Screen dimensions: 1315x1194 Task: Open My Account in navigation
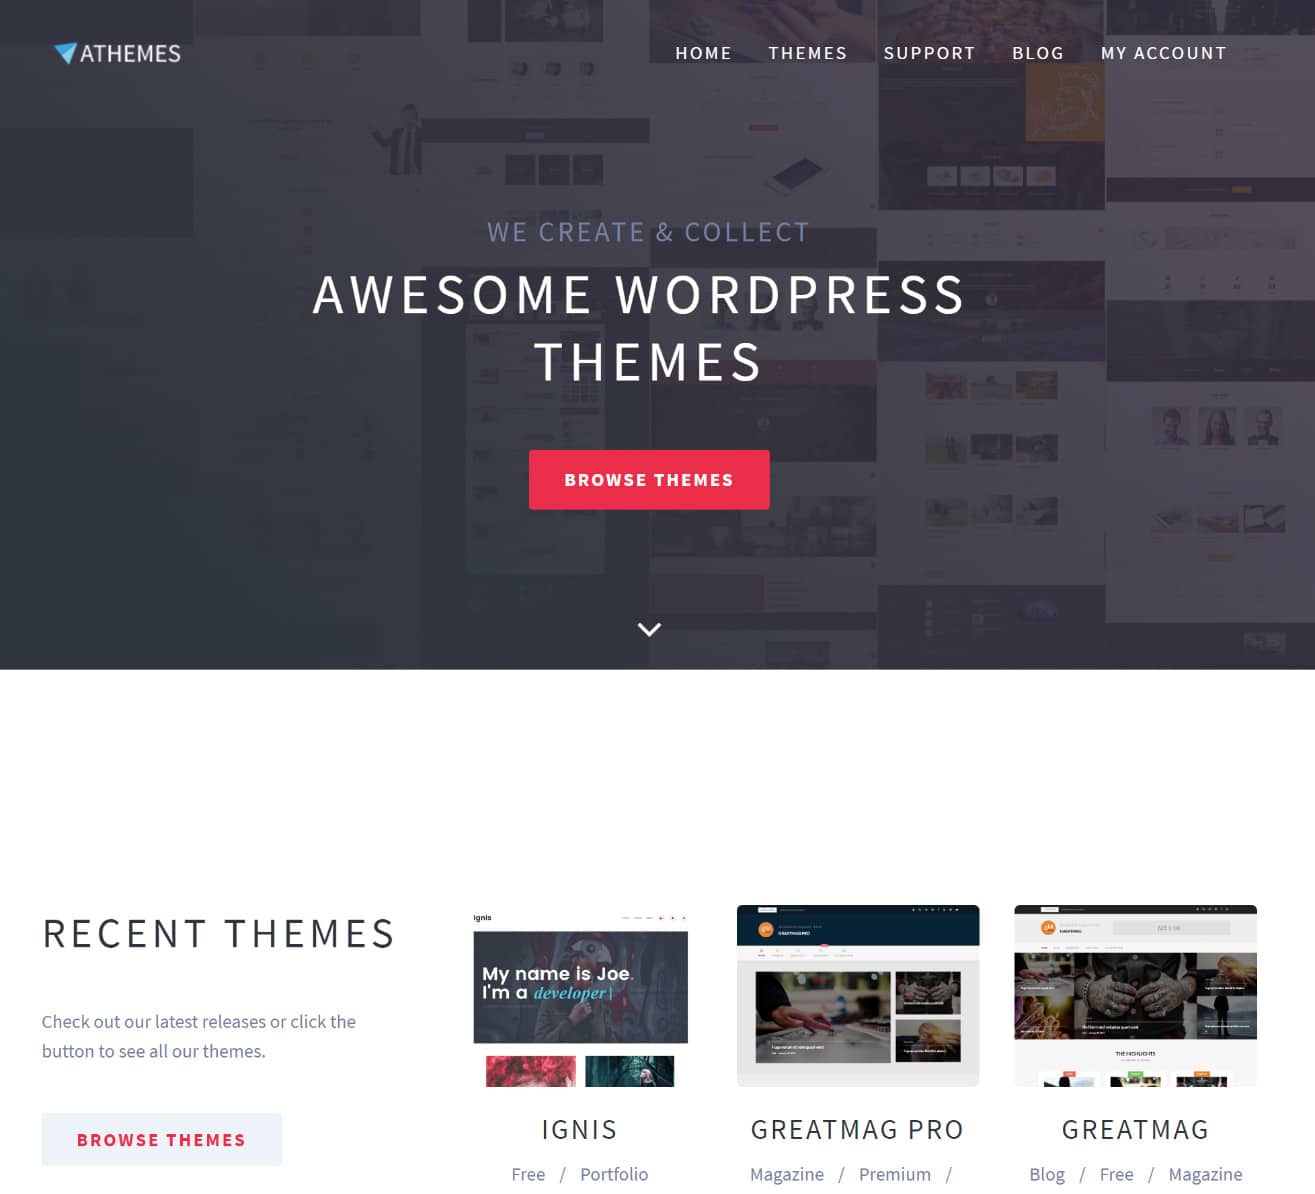[x=1163, y=53]
